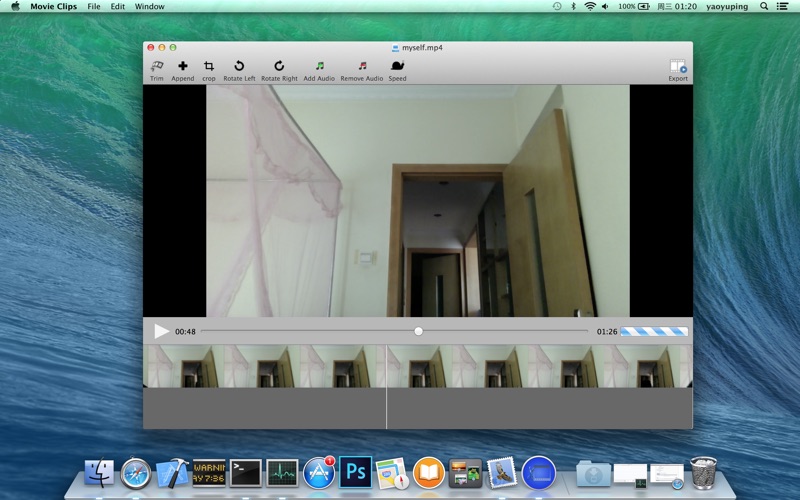This screenshot has width=800, height=500.
Task: Open Xcode from the Dock
Action: pos(172,473)
